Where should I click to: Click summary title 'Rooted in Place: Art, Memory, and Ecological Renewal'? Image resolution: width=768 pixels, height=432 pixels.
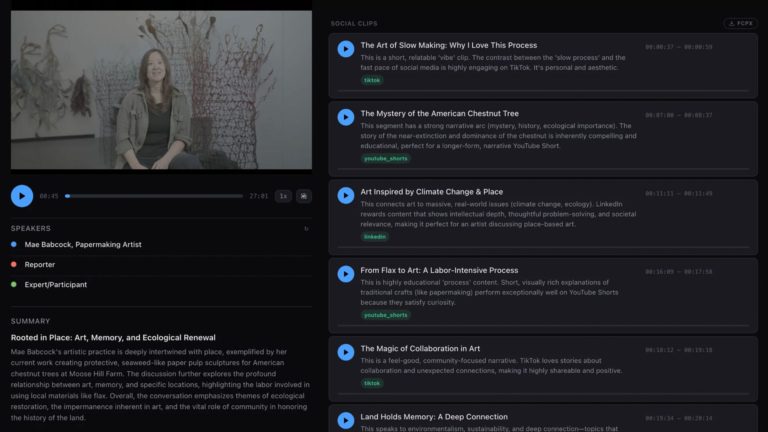113,337
